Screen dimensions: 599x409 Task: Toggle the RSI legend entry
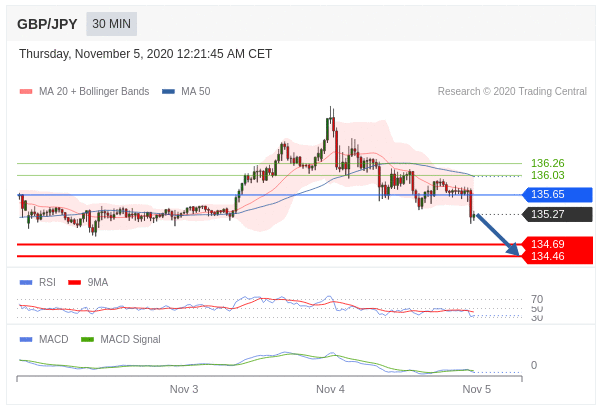coord(37,283)
